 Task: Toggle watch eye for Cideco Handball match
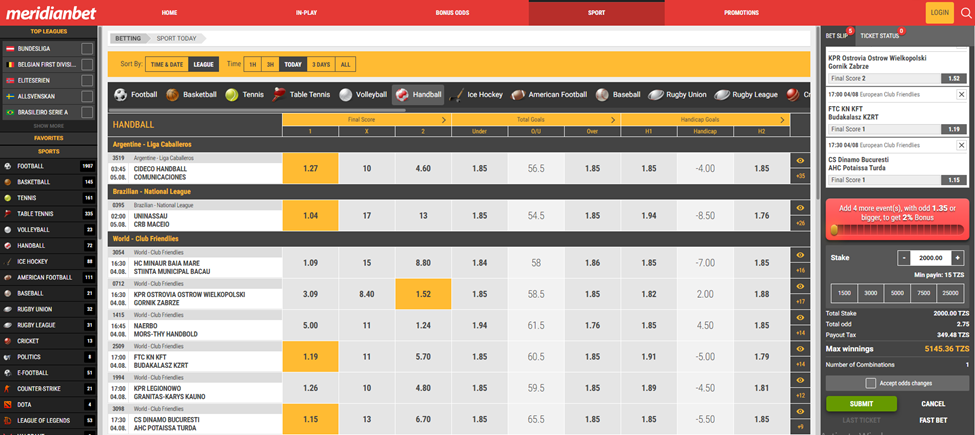[800, 160]
